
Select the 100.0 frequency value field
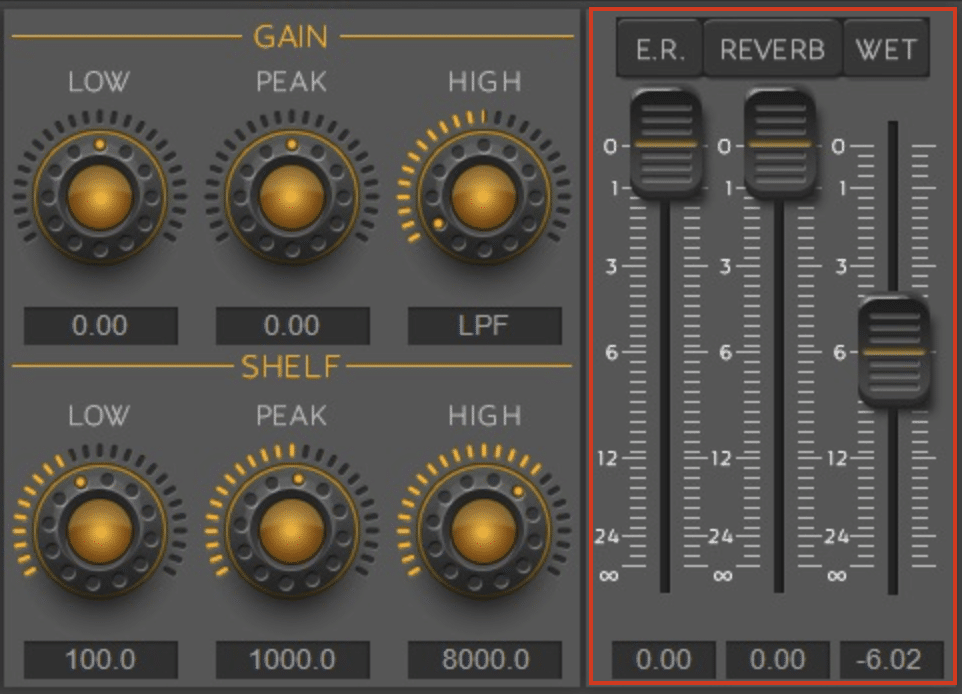[x=100, y=660]
